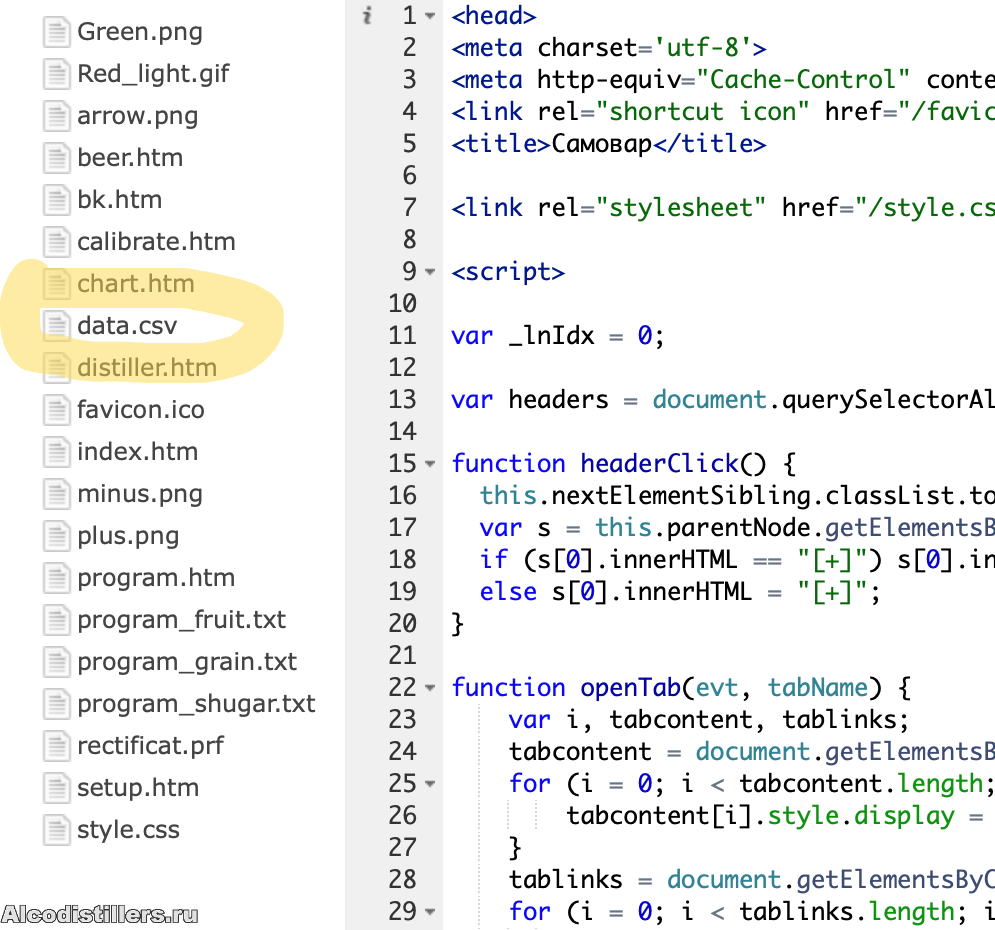The width and height of the screenshot is (995, 930).
Task: Open chart.htm from the file list
Action: (136, 284)
